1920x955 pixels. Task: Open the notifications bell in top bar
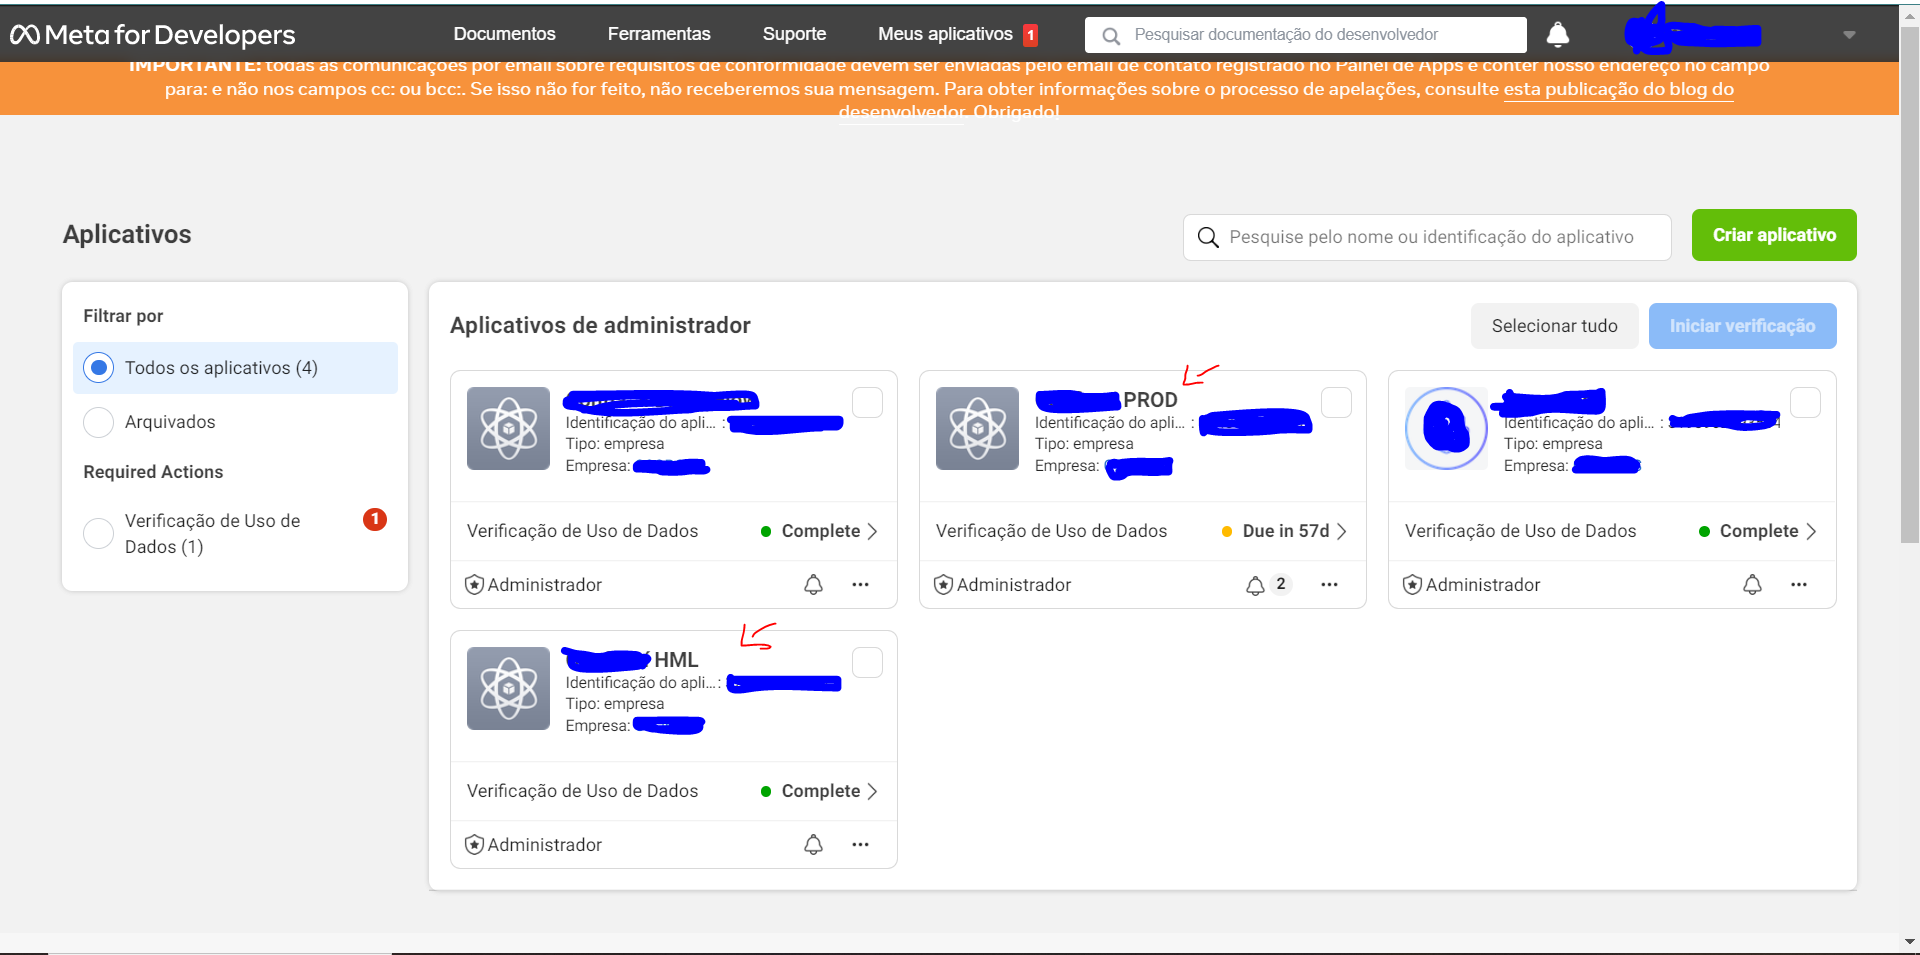(1558, 35)
